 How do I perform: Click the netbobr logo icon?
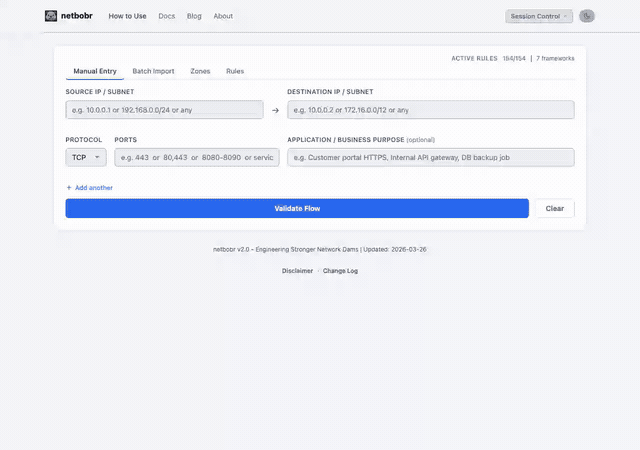pos(51,16)
